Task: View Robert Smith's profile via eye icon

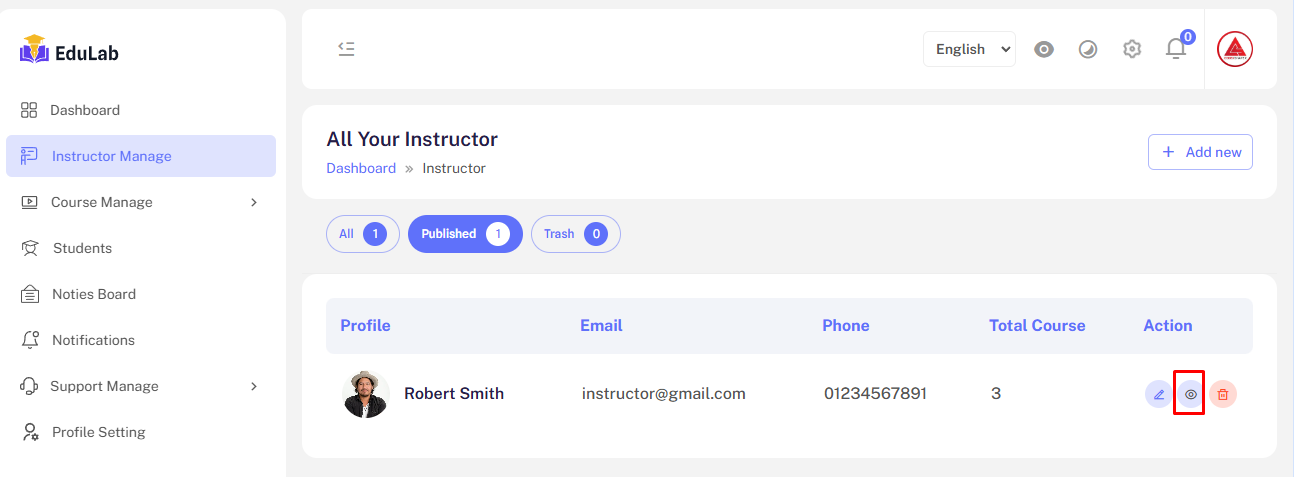Action: 1190,394
